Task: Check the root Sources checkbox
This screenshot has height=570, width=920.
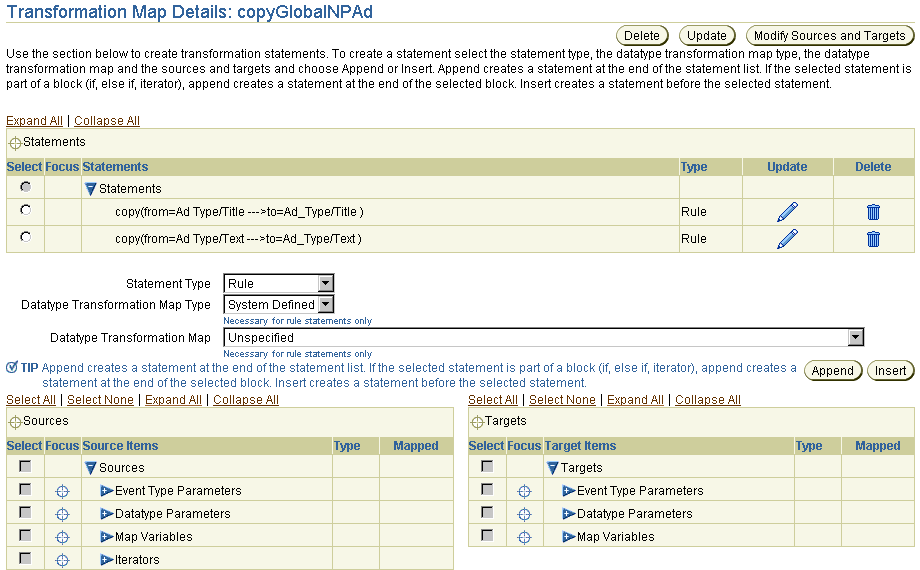Action: coord(25,466)
